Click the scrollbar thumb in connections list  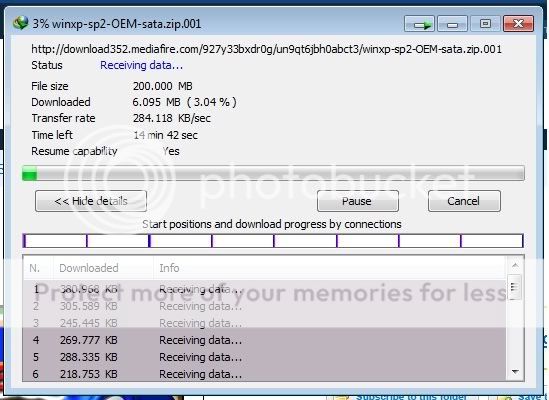(x=514, y=288)
